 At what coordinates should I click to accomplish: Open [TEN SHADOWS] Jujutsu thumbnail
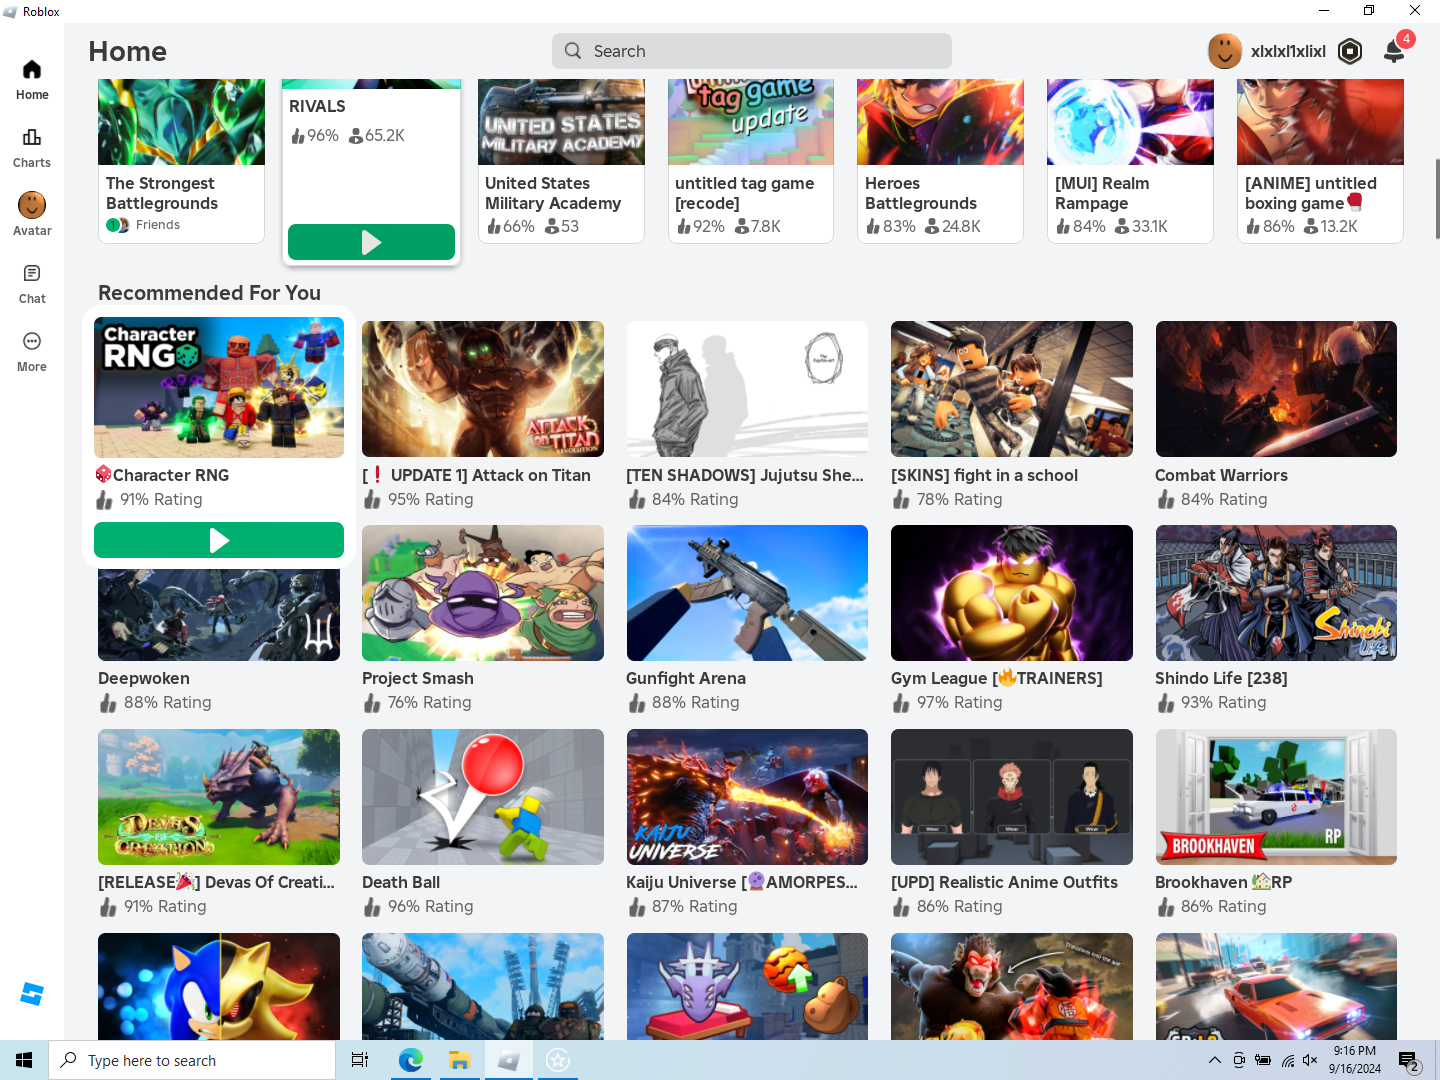tap(747, 389)
